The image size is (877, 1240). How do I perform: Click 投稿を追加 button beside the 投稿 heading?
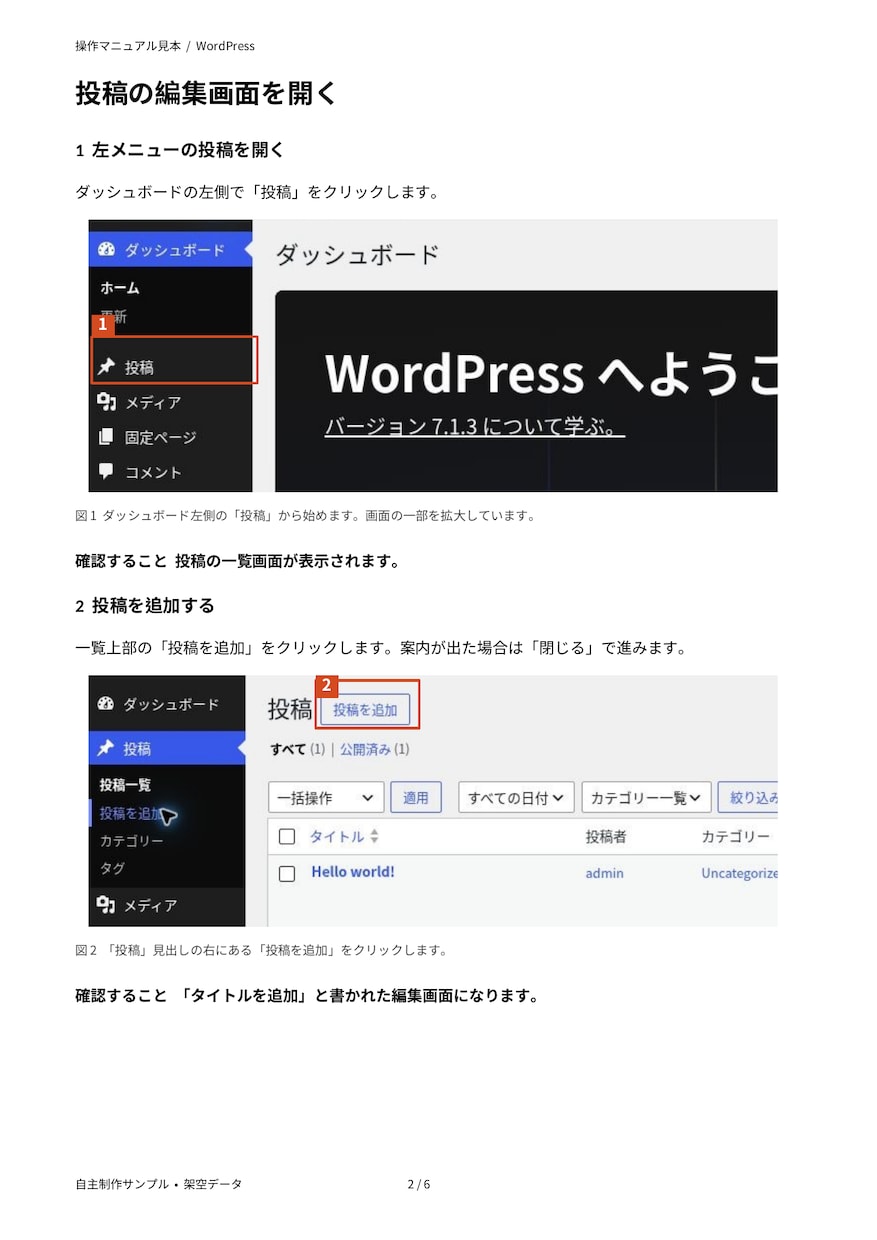coord(365,709)
